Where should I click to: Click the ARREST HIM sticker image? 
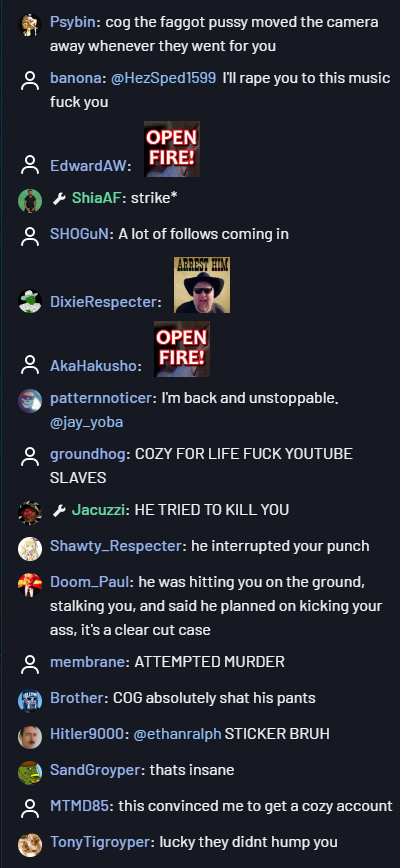tap(202, 285)
